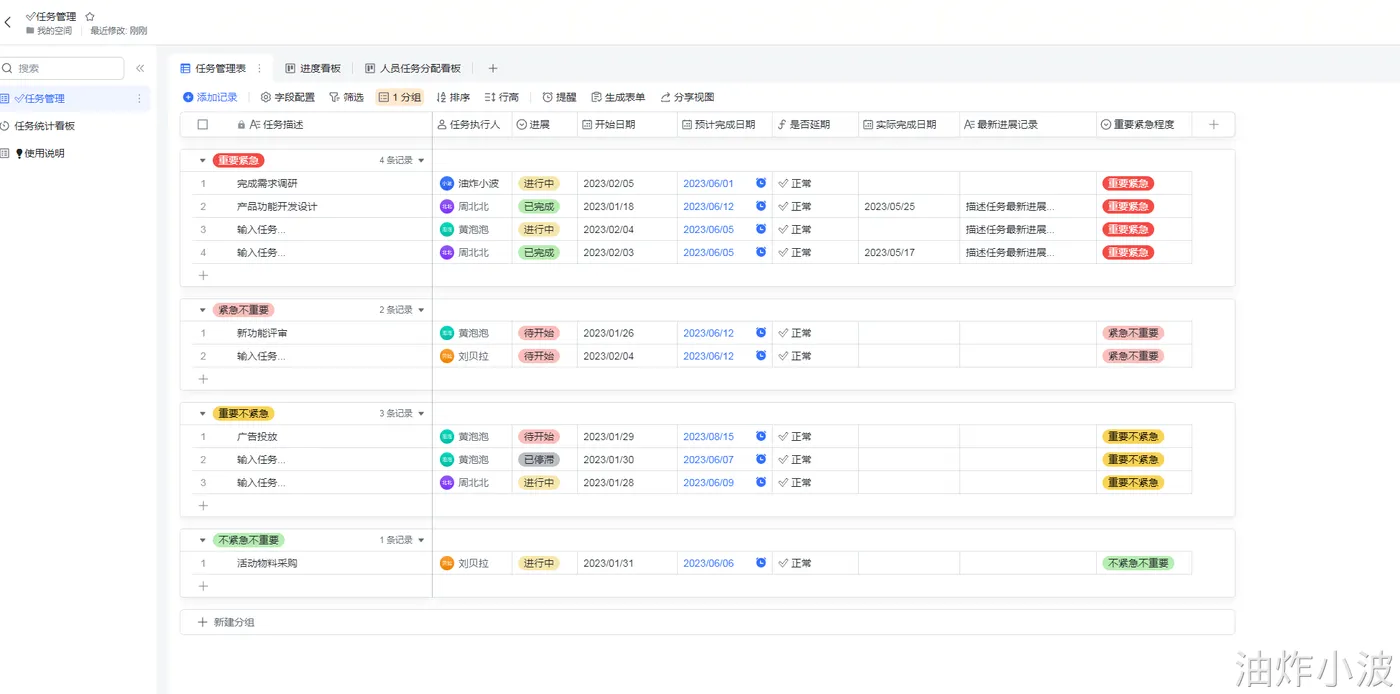Click the reminder clock for 2023/06/06
Image resolution: width=1400 pixels, height=694 pixels.
(761, 563)
